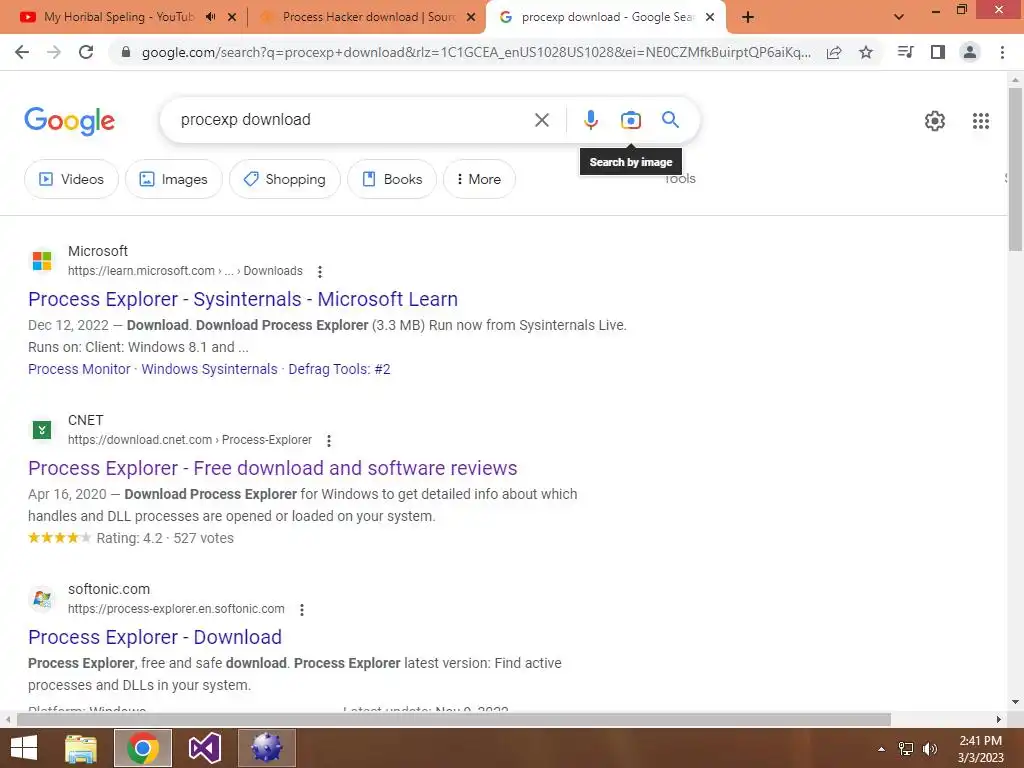Click the softonic site favicon
Viewport: 1024px width, 768px height.
point(42,599)
